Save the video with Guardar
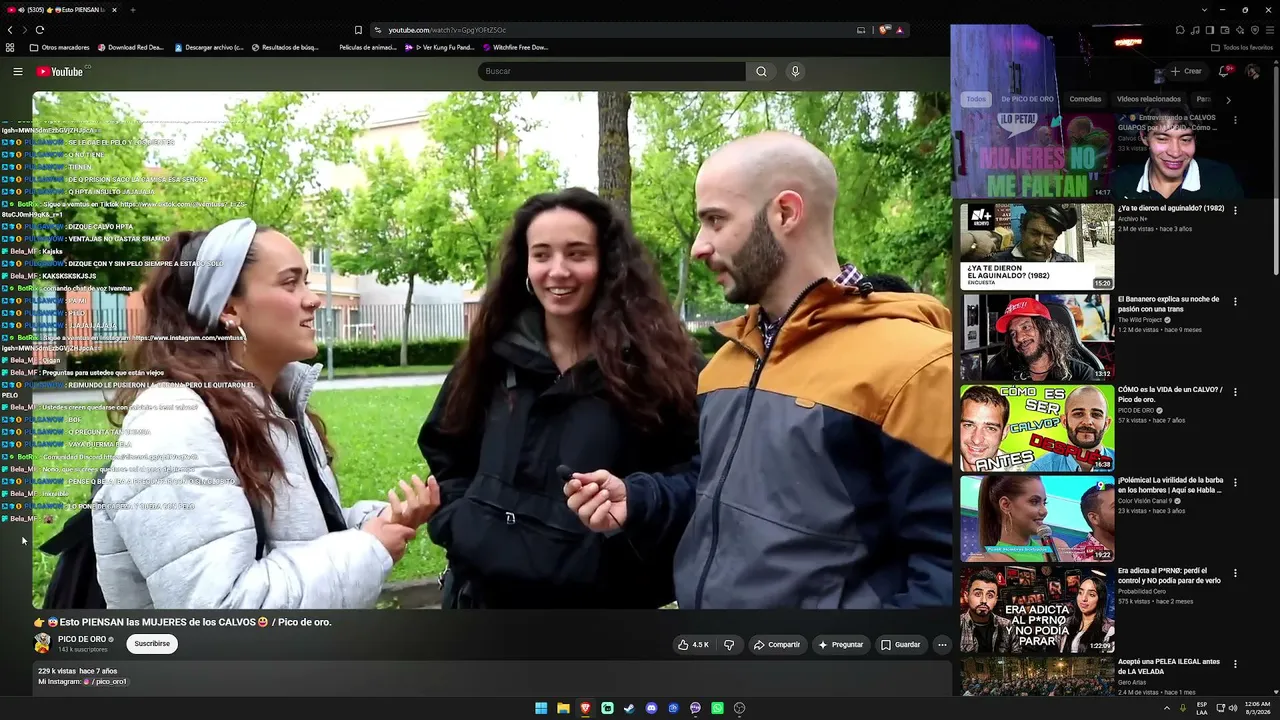This screenshot has width=1280, height=720. click(x=900, y=645)
